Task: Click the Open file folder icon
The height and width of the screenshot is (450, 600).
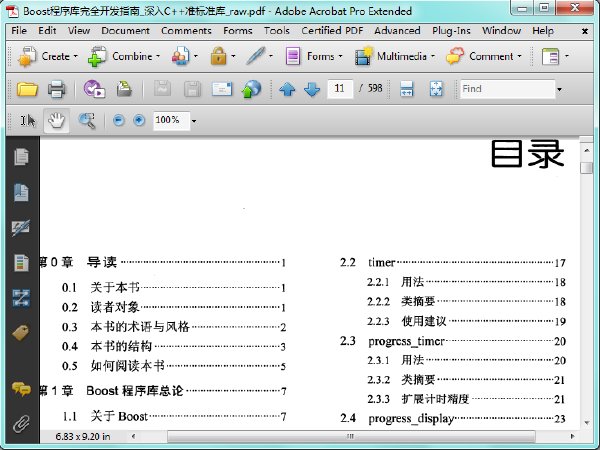Action: point(27,89)
